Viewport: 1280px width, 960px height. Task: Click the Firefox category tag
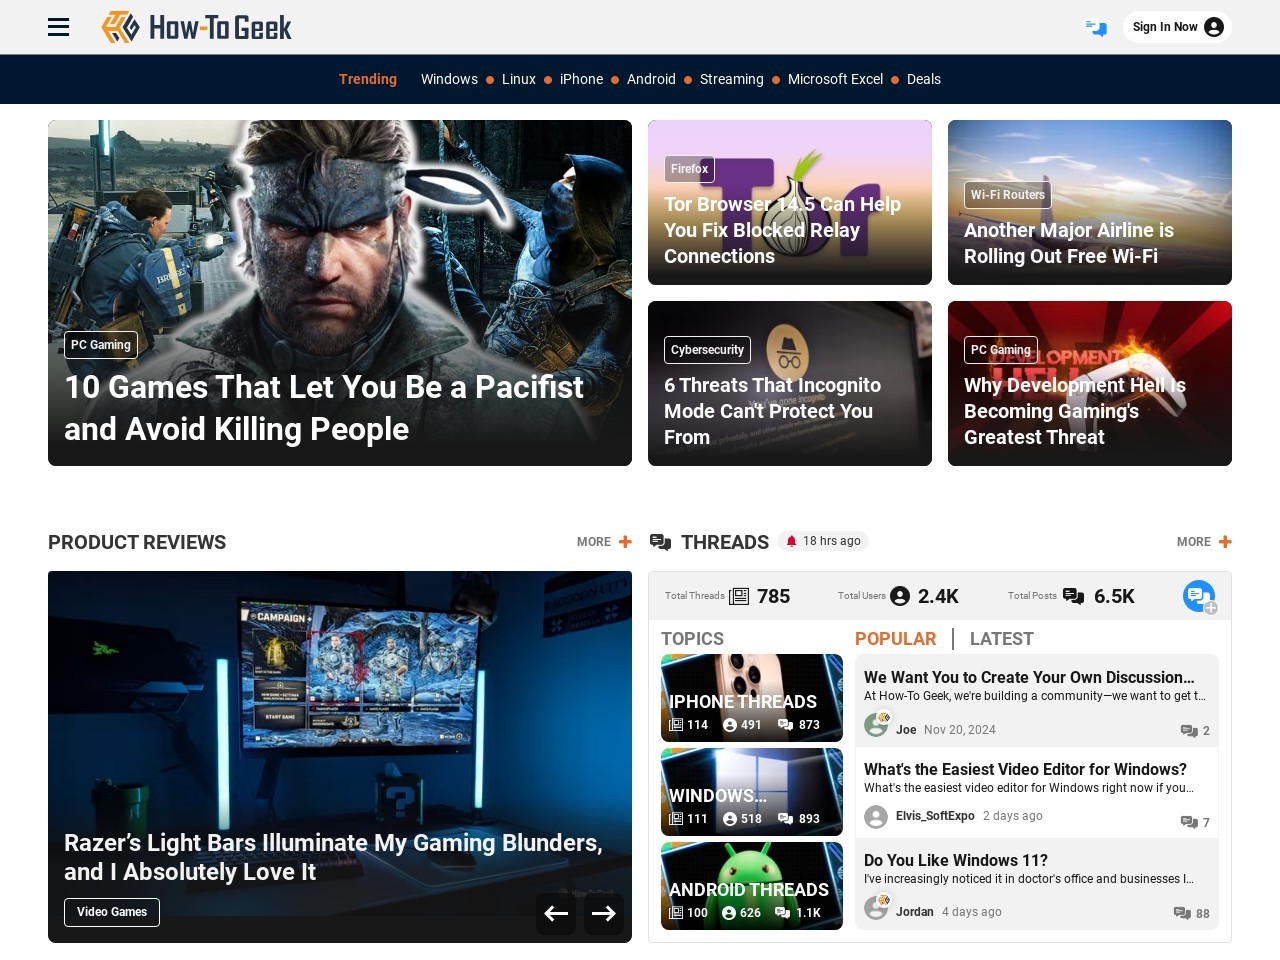point(690,169)
